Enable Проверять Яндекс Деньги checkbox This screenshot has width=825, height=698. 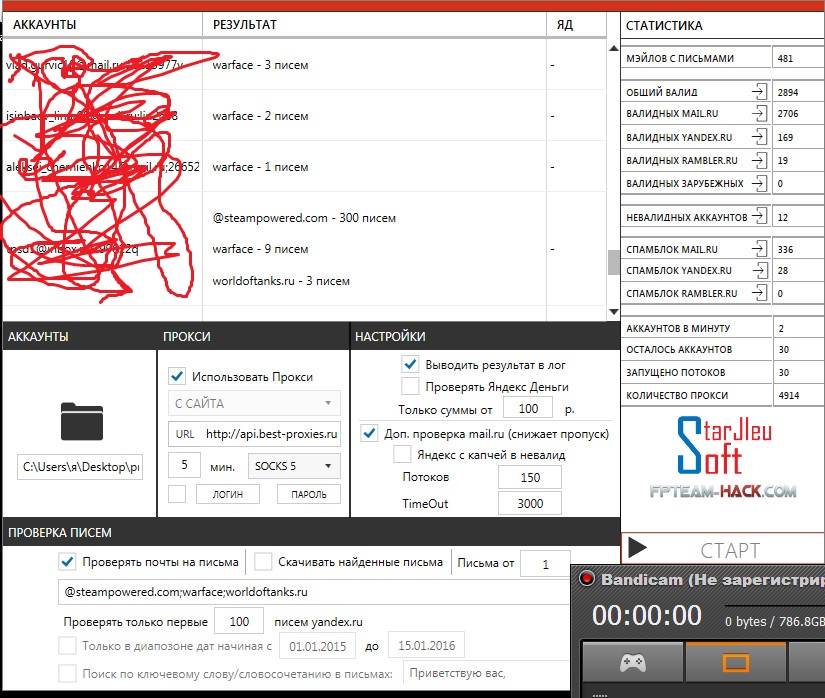pos(410,386)
